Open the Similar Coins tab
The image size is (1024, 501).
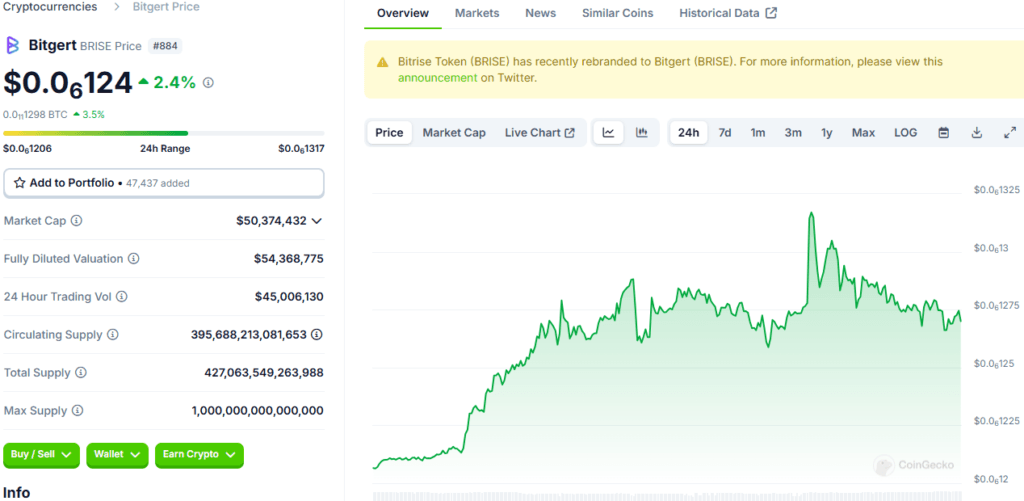(x=618, y=13)
